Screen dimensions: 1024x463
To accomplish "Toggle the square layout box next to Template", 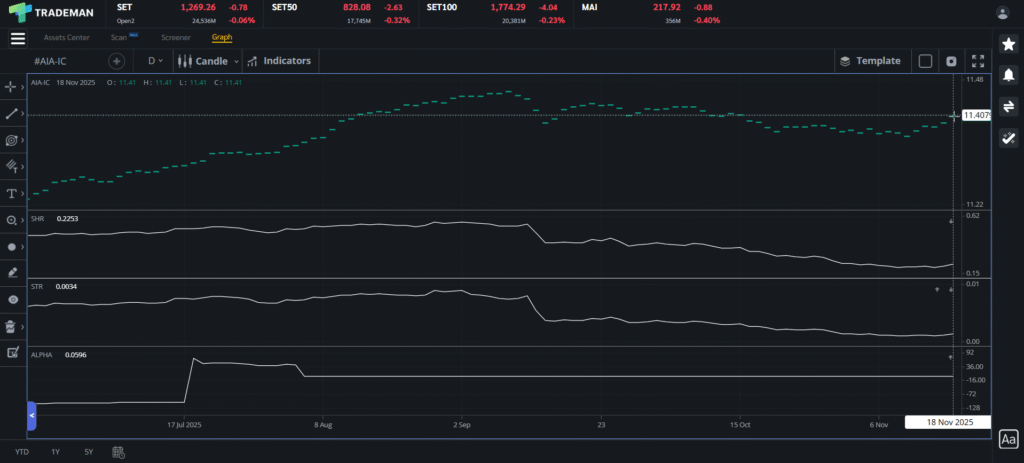I will pyautogui.click(x=925, y=61).
